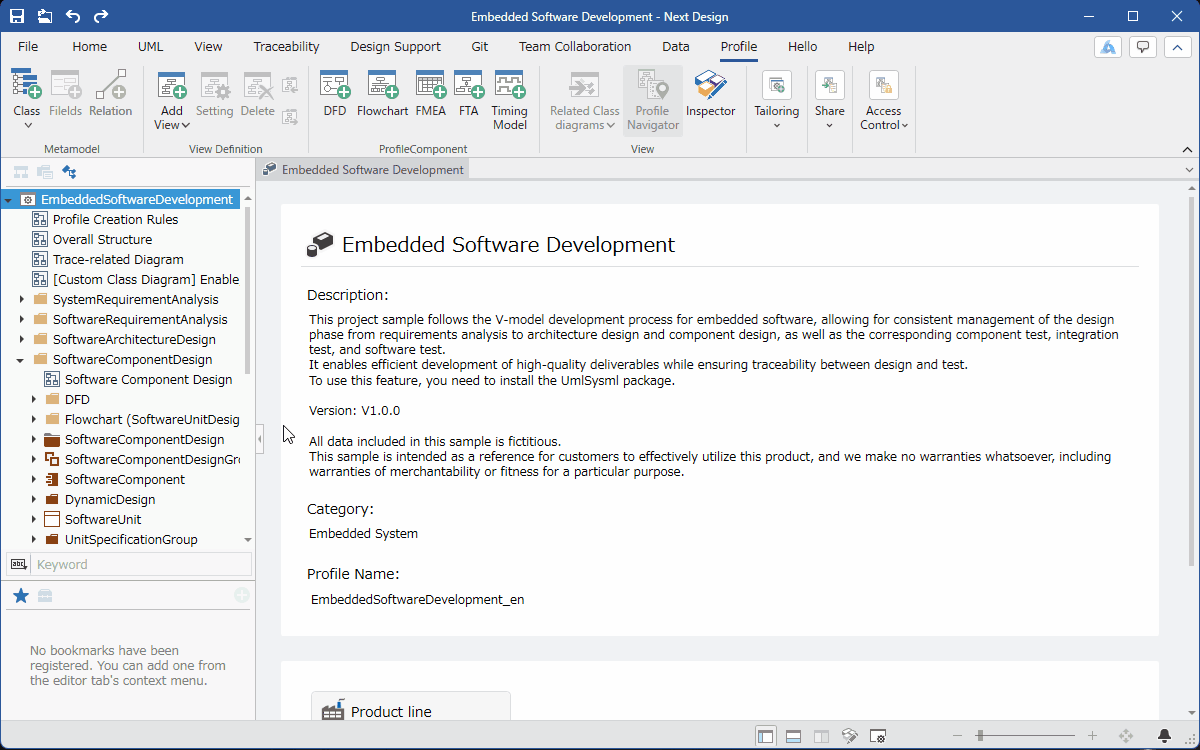Click the Save icon in title bar
Viewport: 1200px width, 750px height.
pos(17,16)
